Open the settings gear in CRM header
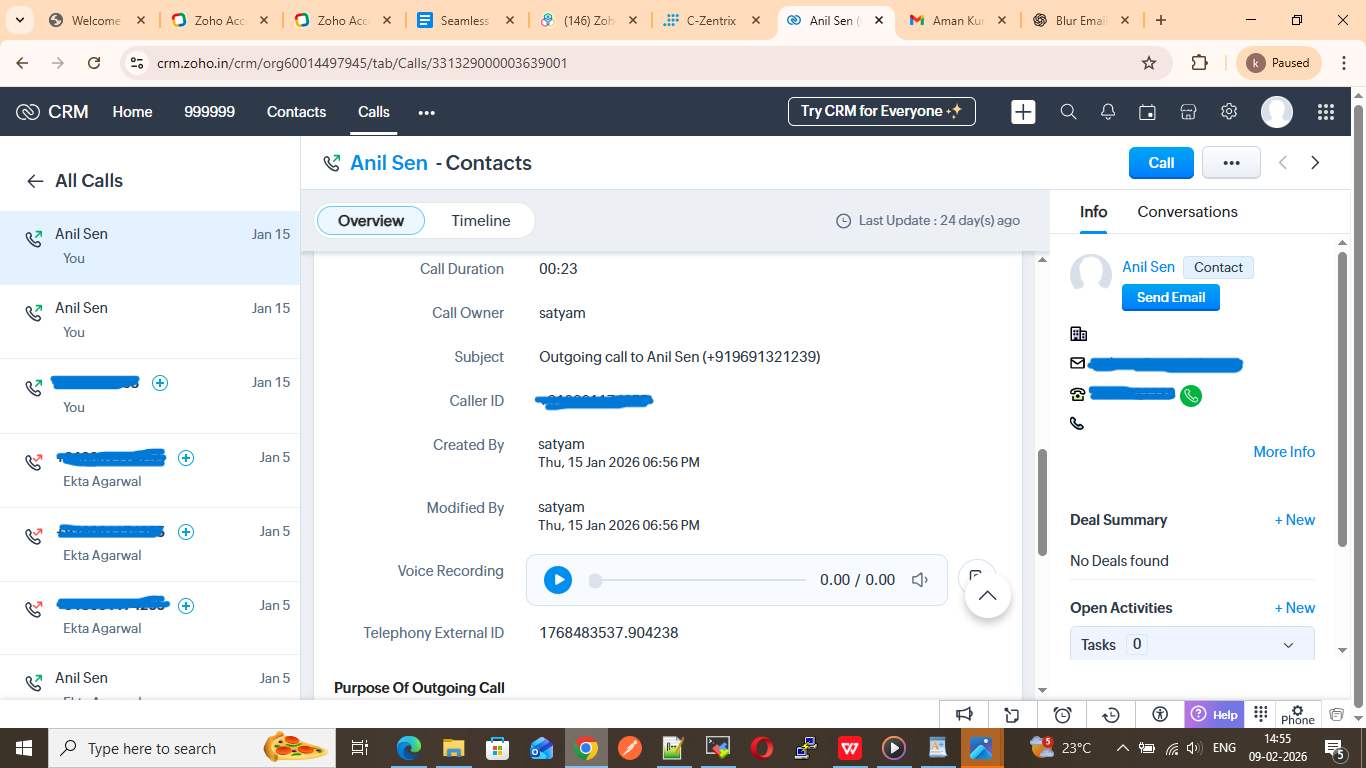This screenshot has width=1366, height=768. (x=1229, y=112)
